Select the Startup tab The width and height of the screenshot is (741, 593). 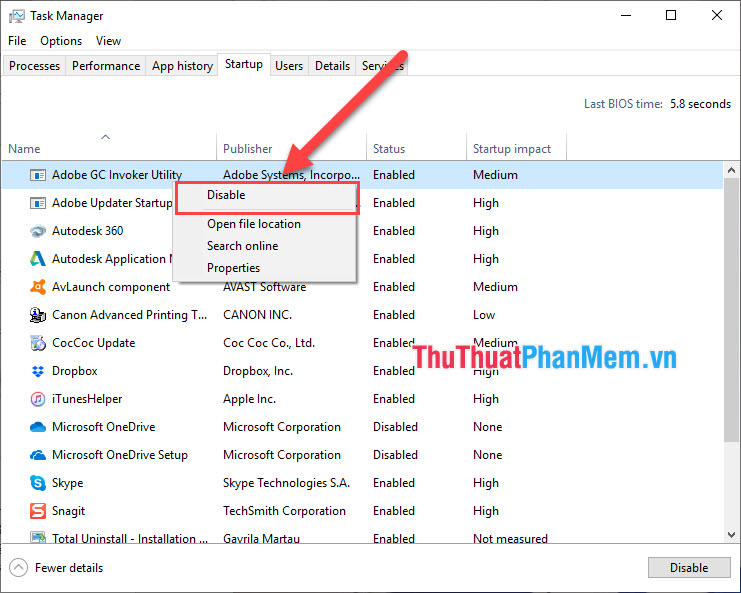(244, 64)
